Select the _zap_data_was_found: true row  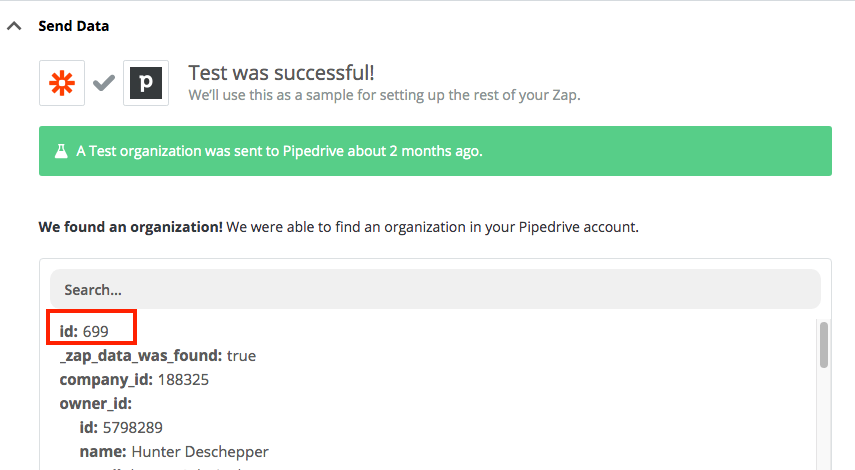[x=158, y=355]
